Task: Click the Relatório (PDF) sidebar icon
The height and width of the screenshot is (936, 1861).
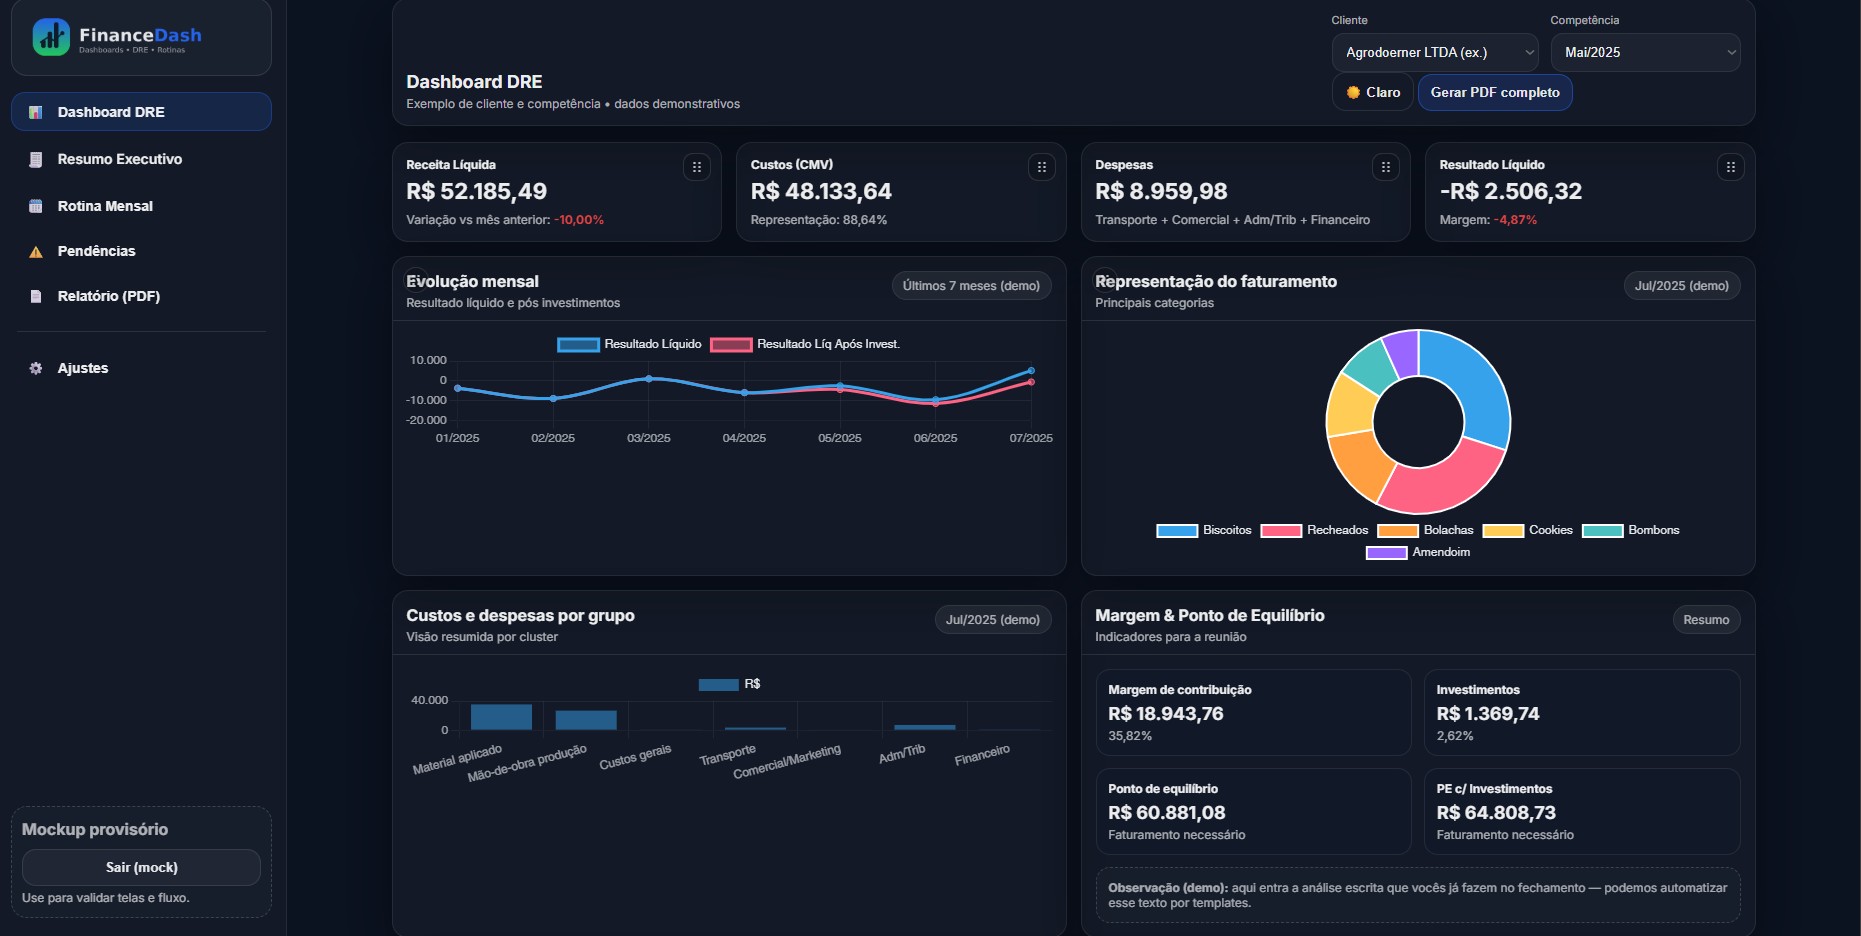Action: tap(35, 296)
